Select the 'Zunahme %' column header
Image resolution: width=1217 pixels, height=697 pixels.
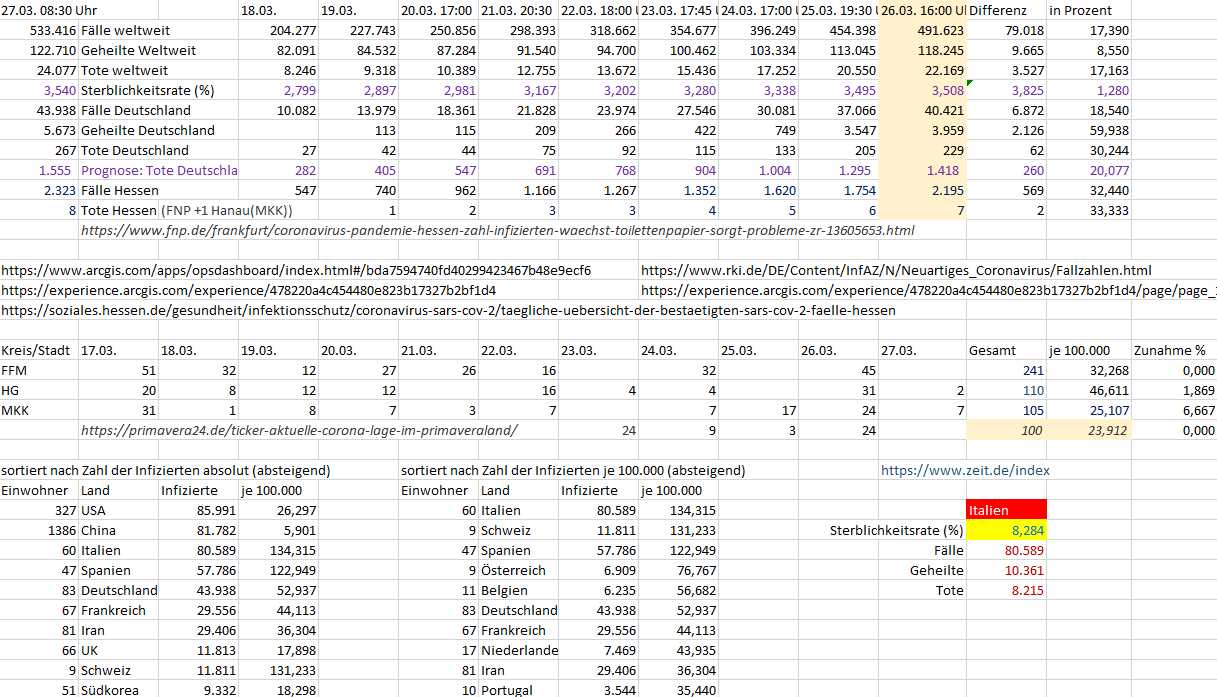tap(1172, 350)
